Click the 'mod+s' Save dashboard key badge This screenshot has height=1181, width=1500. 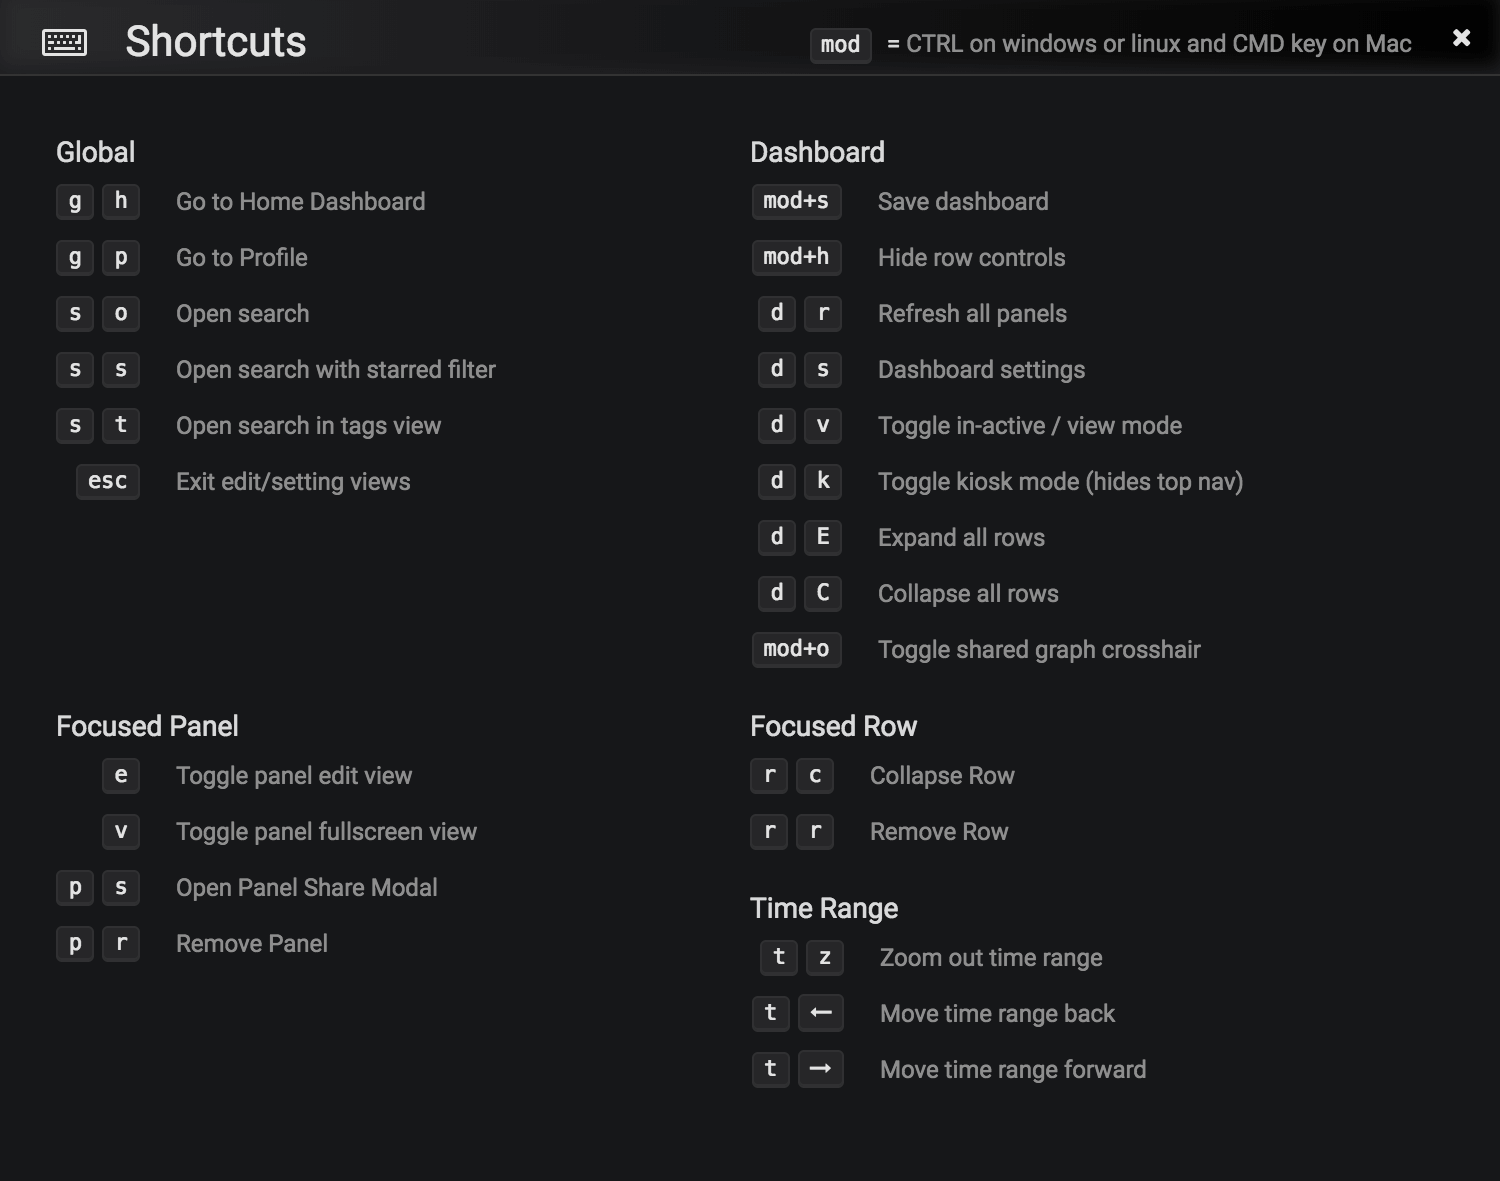click(x=796, y=201)
